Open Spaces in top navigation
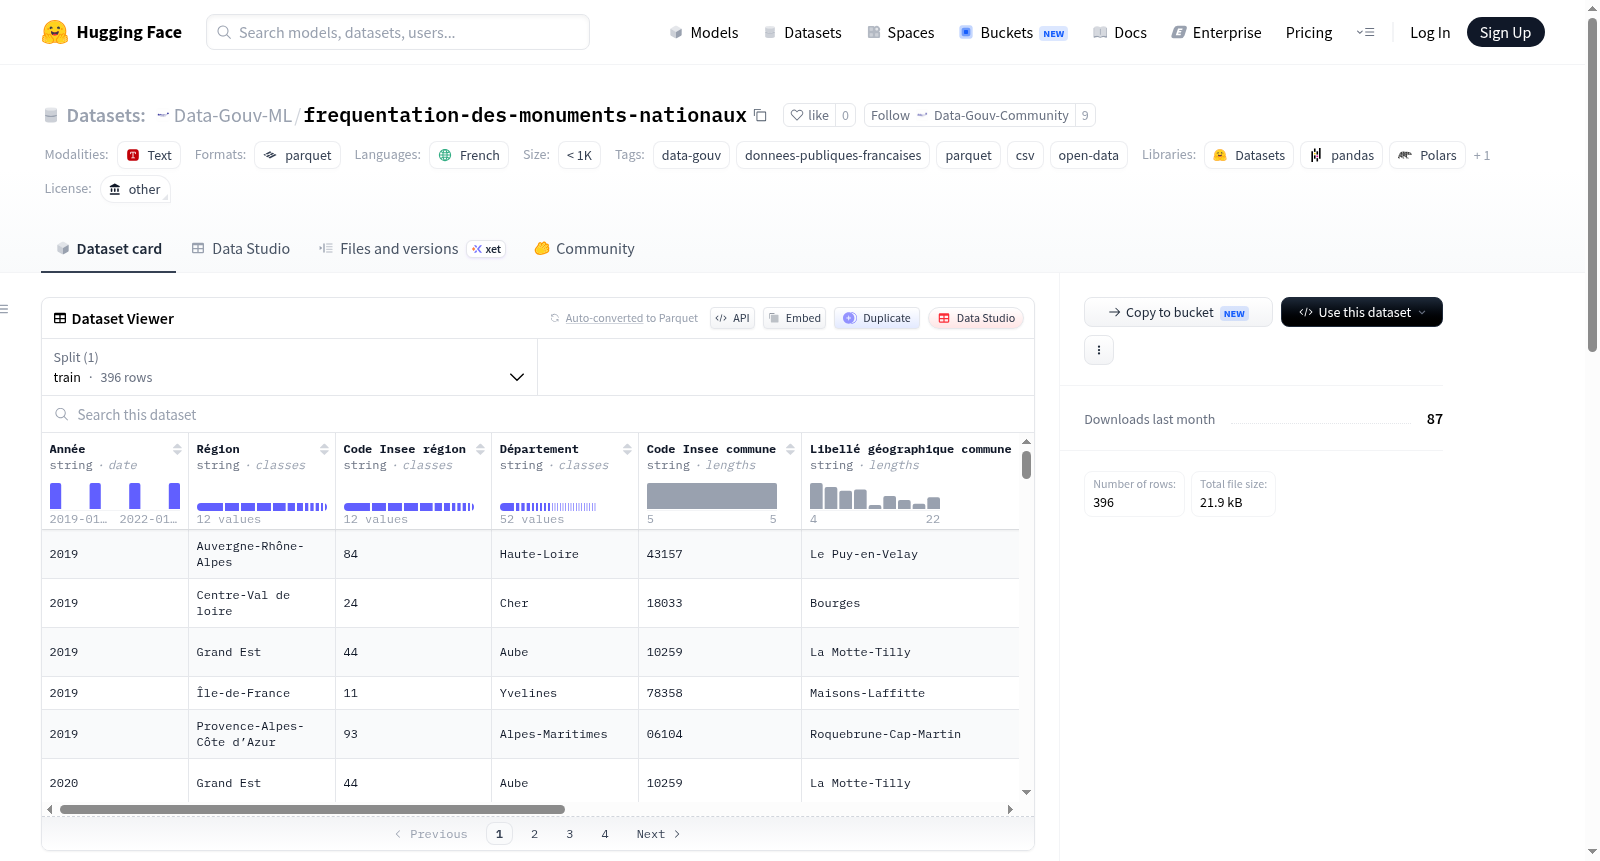1600x861 pixels. (901, 32)
